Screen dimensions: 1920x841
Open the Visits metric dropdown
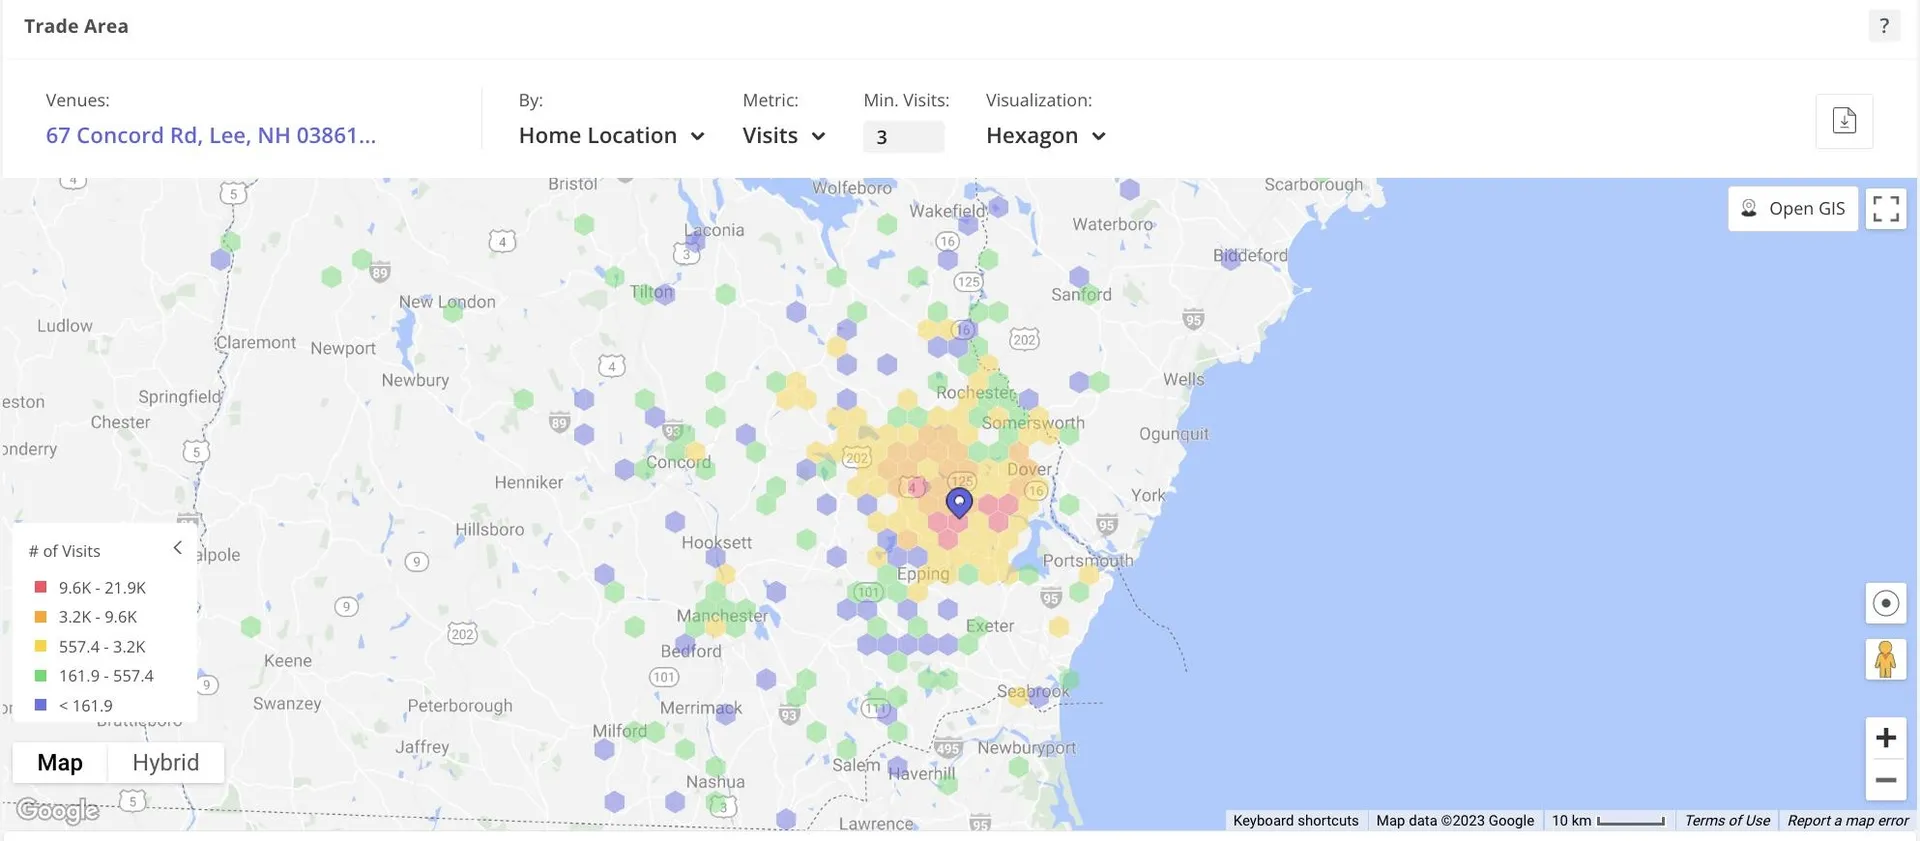pos(783,136)
